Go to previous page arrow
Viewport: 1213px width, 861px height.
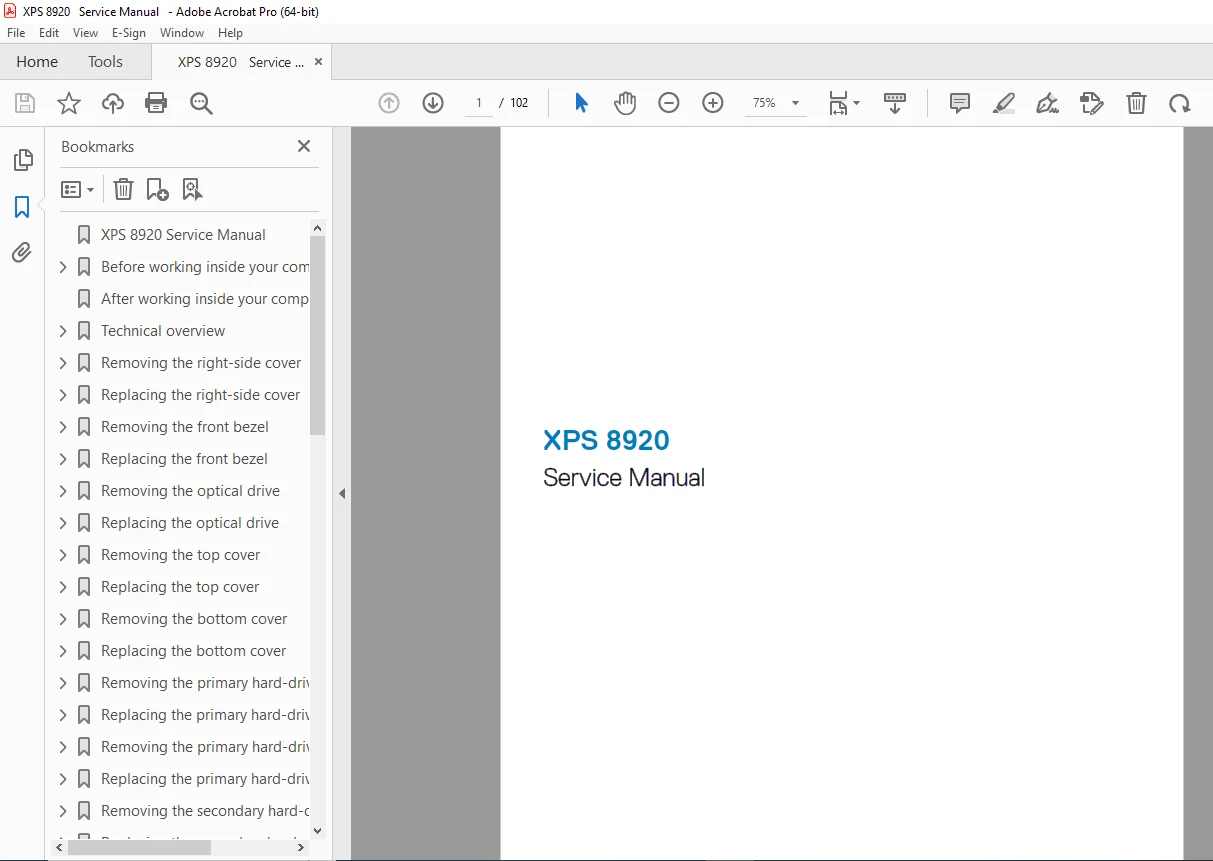click(x=389, y=103)
